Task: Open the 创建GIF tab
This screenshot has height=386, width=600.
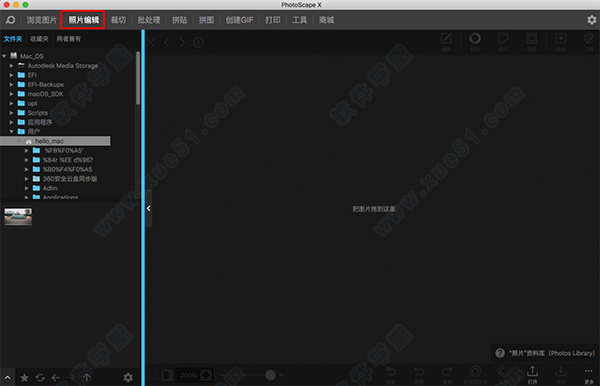Action: tap(239, 20)
